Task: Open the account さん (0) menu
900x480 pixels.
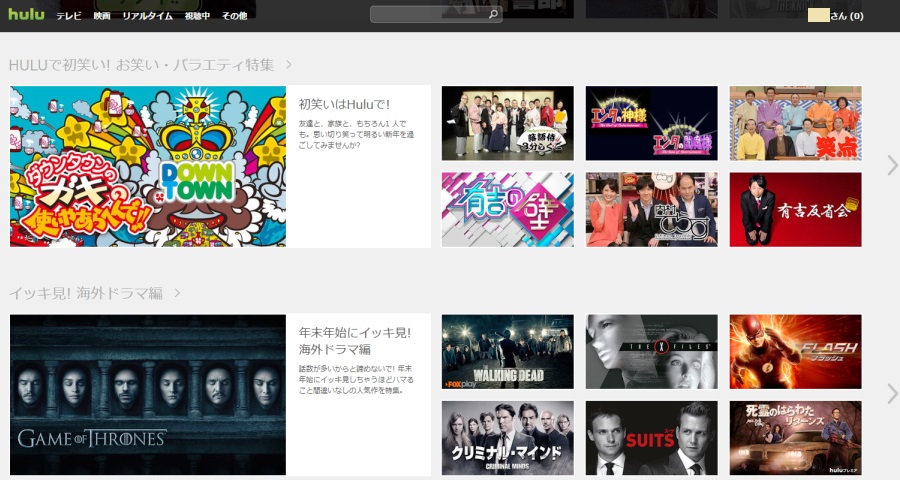Action: 836,16
